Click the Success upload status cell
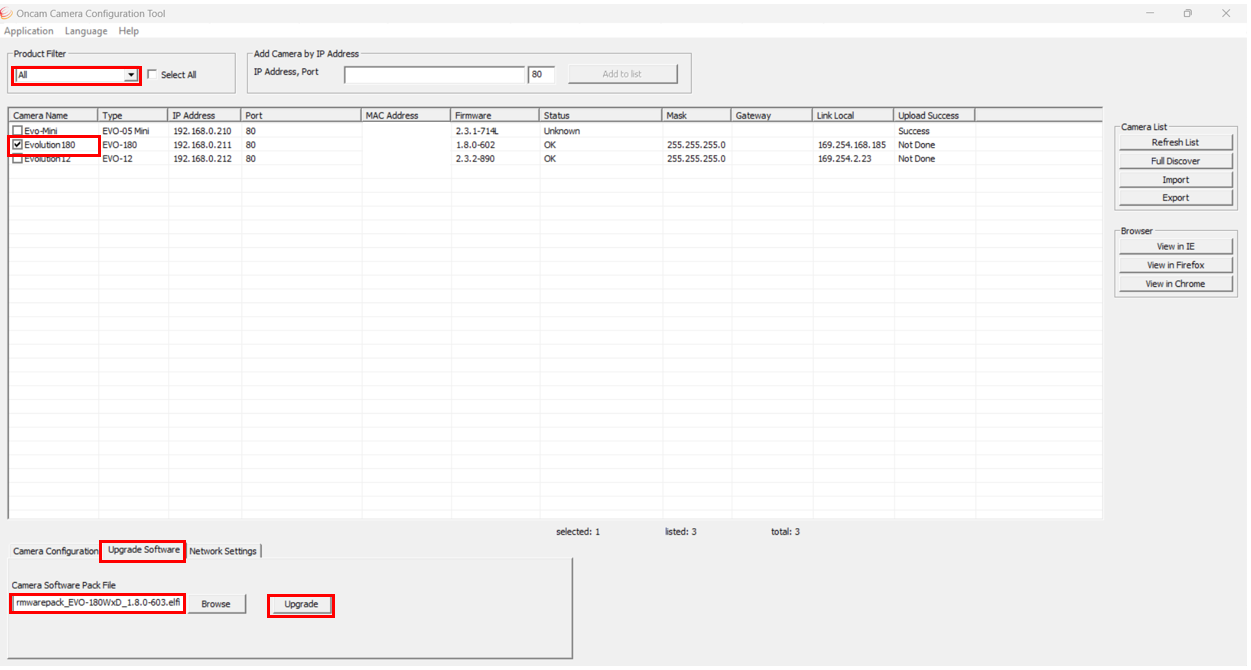The image size is (1251, 670). [x=914, y=131]
